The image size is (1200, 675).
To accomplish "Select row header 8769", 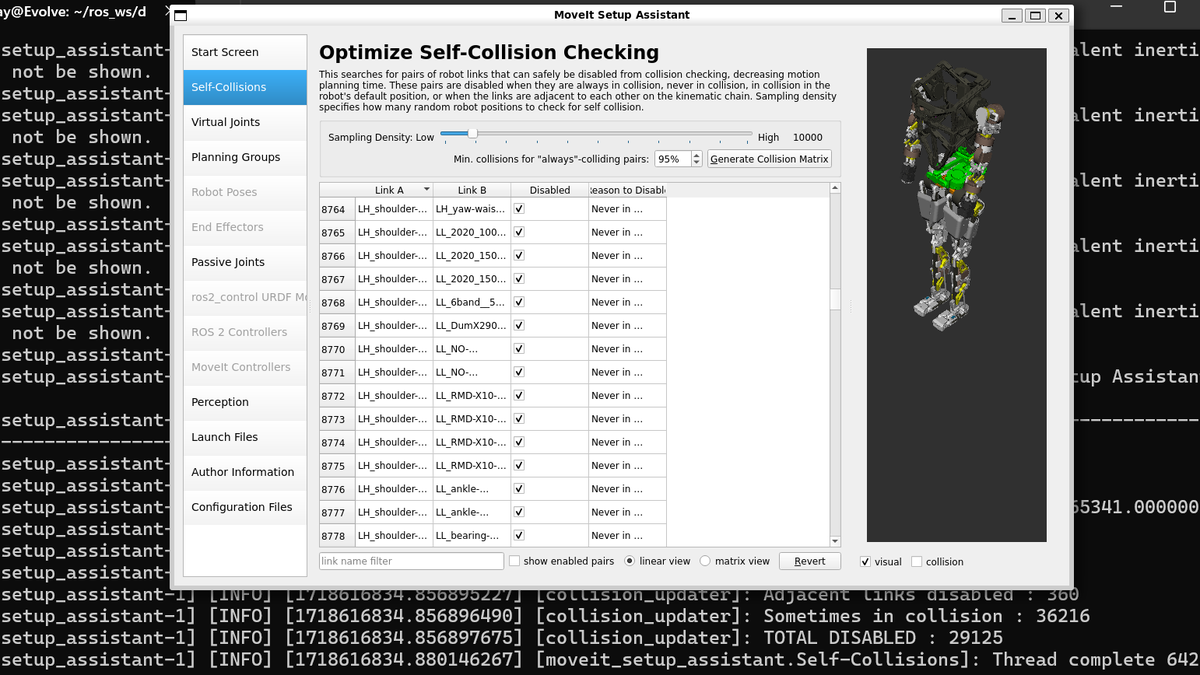I will pyautogui.click(x=337, y=326).
